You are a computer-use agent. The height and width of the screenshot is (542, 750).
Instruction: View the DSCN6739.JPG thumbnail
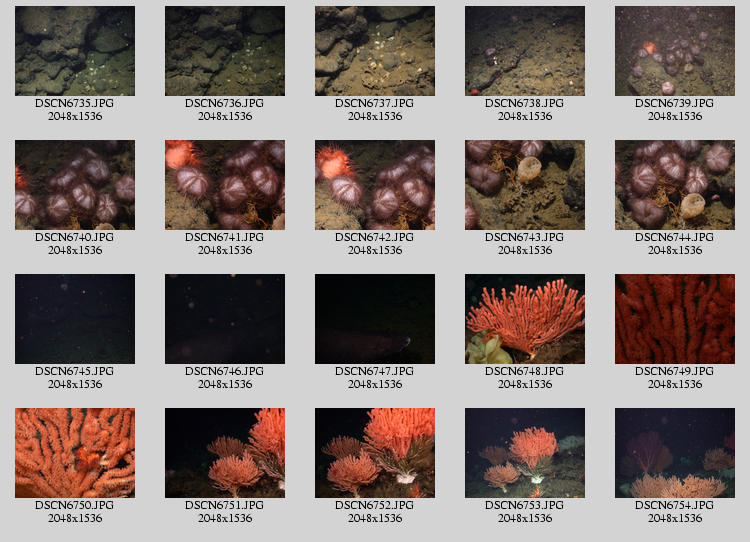675,51
